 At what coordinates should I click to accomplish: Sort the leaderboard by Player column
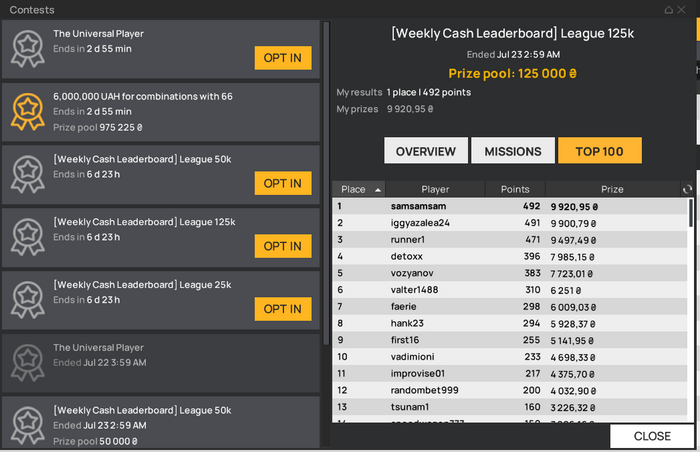click(x=435, y=189)
